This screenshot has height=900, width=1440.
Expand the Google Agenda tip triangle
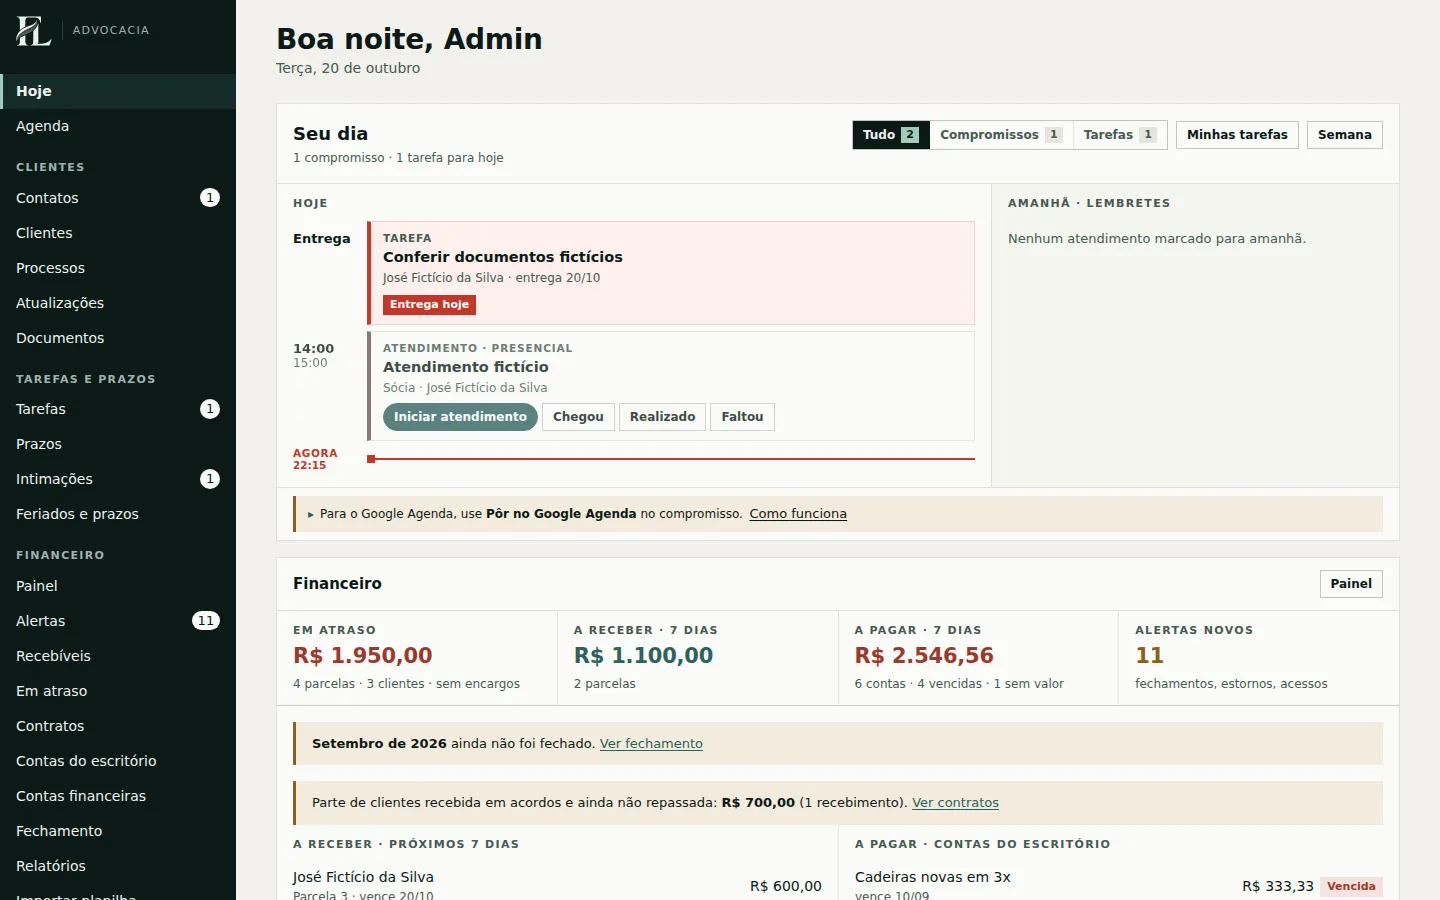click(311, 514)
